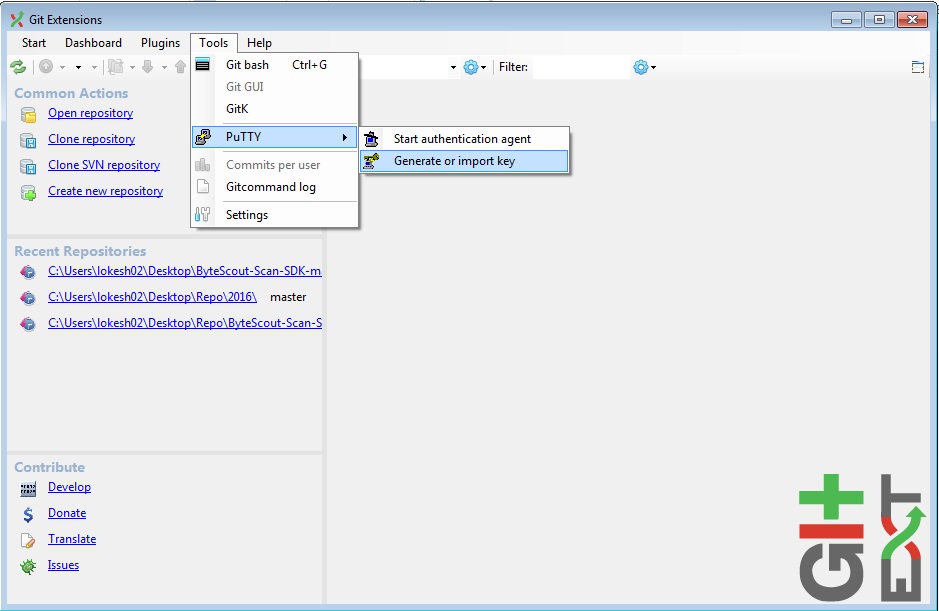
Task: Click the Clone SVN repository icon
Action: 28,166
